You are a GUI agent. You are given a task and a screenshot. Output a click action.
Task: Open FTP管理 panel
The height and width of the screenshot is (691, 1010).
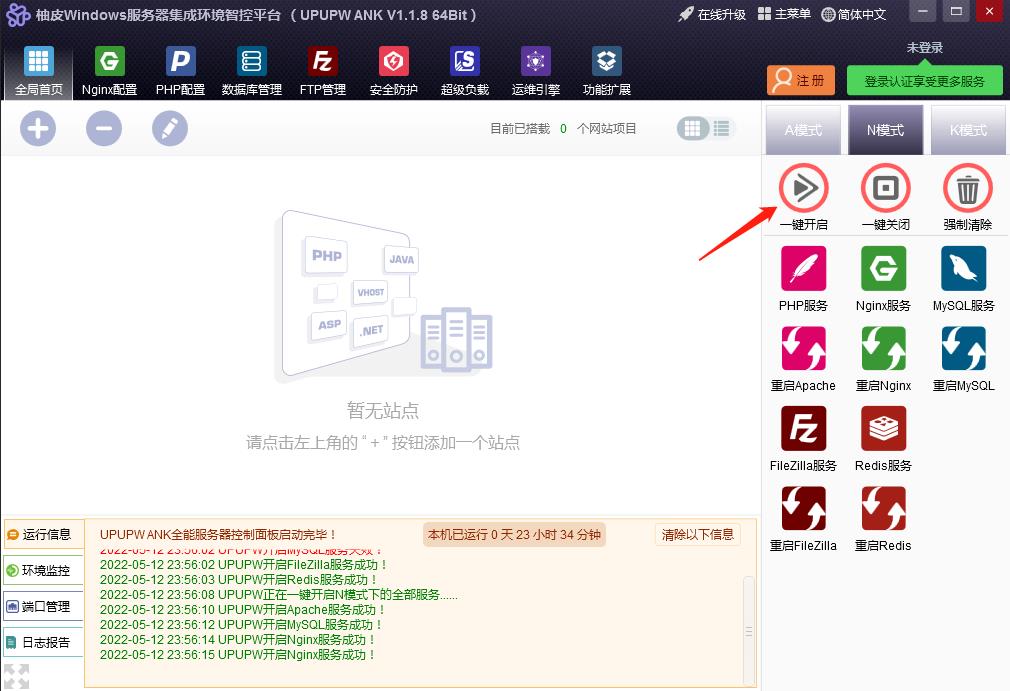tap(322, 71)
